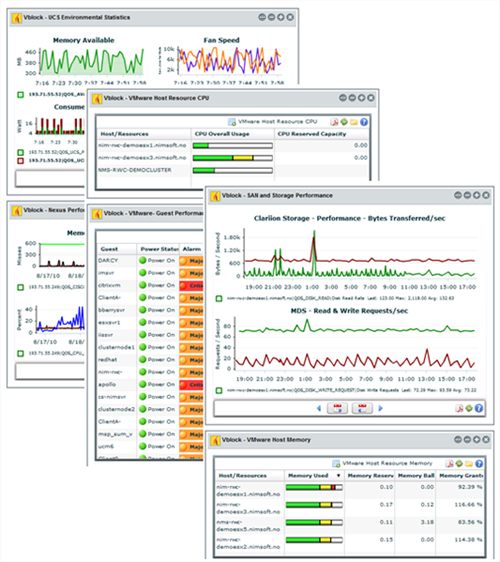Toggle Disk Write Requests legend checkbox
The width and height of the screenshot is (500, 562).
click(x=219, y=390)
